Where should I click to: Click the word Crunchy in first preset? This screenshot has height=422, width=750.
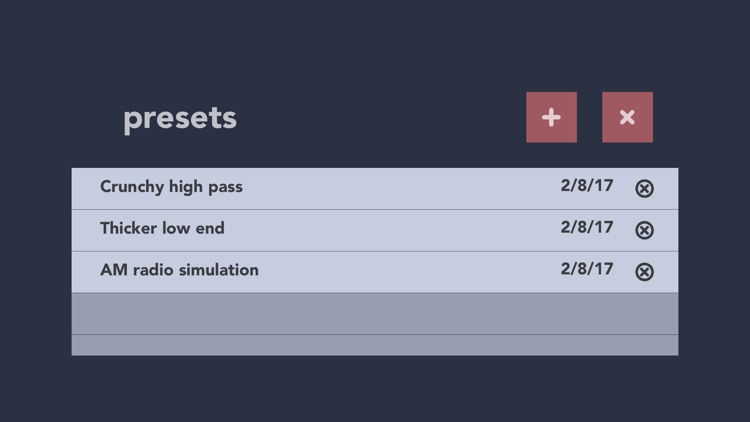click(132, 187)
